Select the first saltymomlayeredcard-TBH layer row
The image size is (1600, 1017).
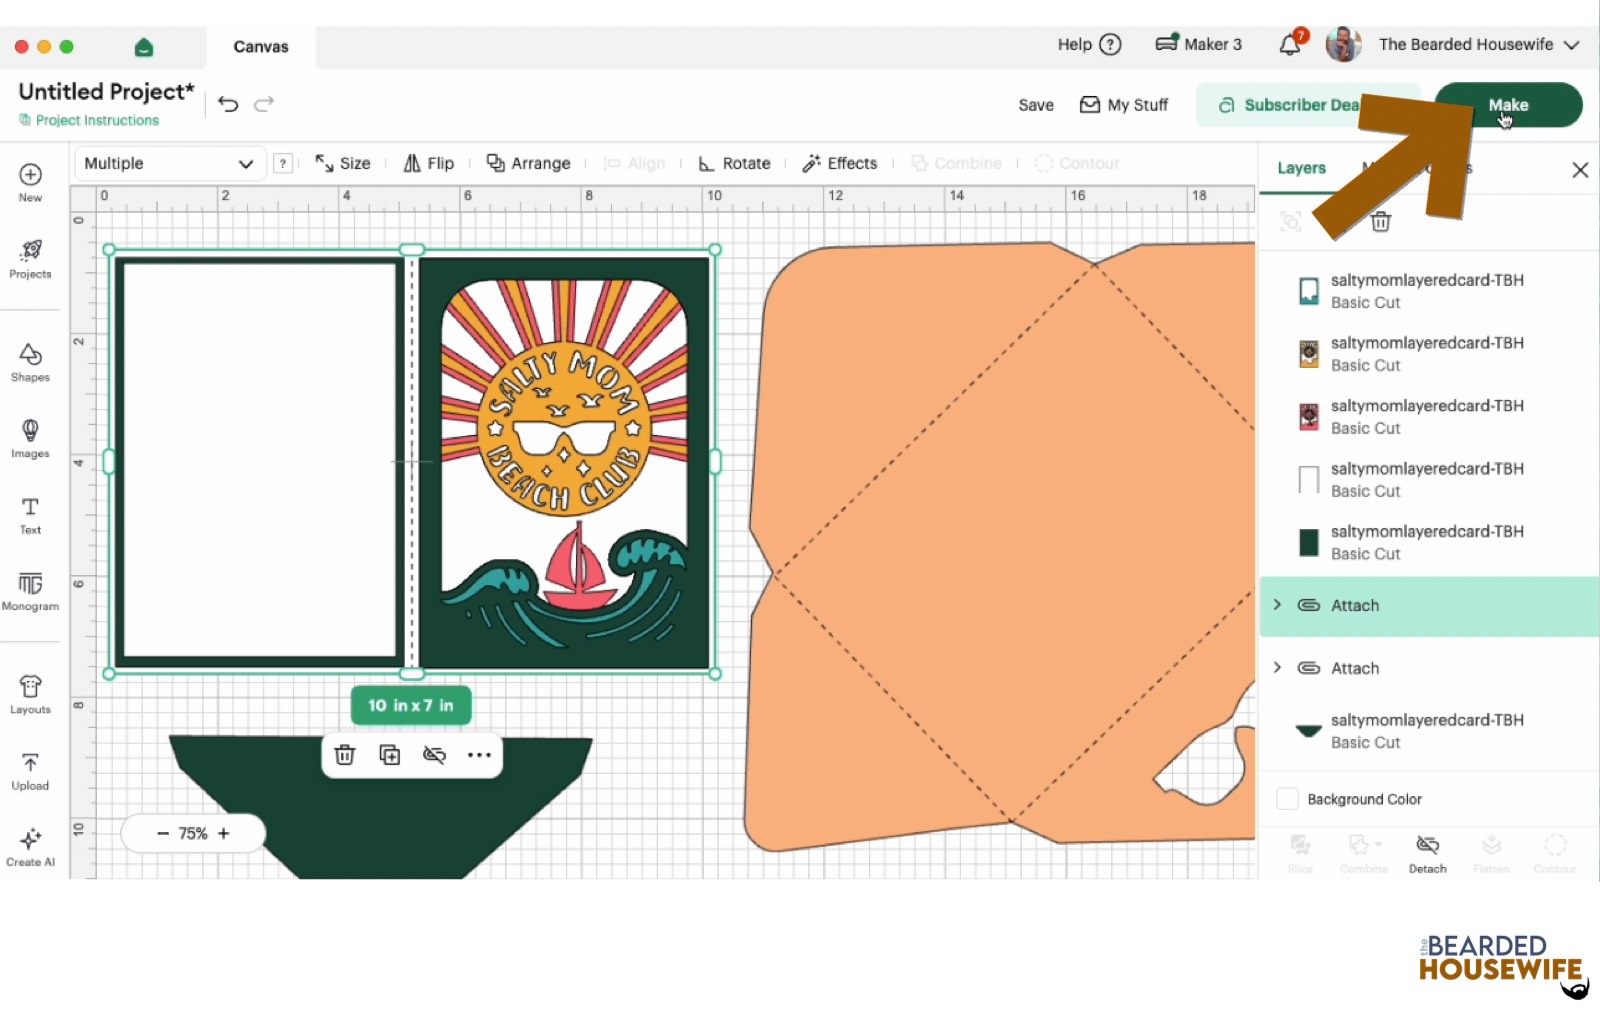click(x=1429, y=291)
